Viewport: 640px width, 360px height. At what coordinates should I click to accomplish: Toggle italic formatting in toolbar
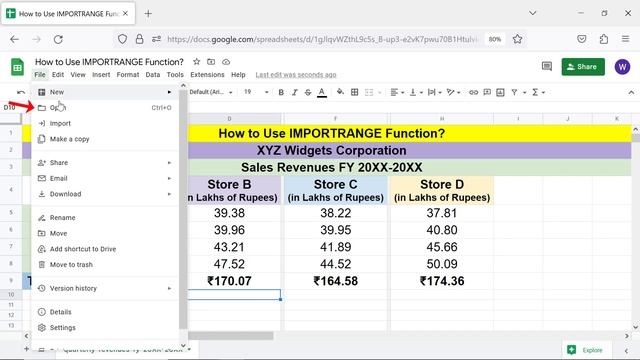coord(294,92)
